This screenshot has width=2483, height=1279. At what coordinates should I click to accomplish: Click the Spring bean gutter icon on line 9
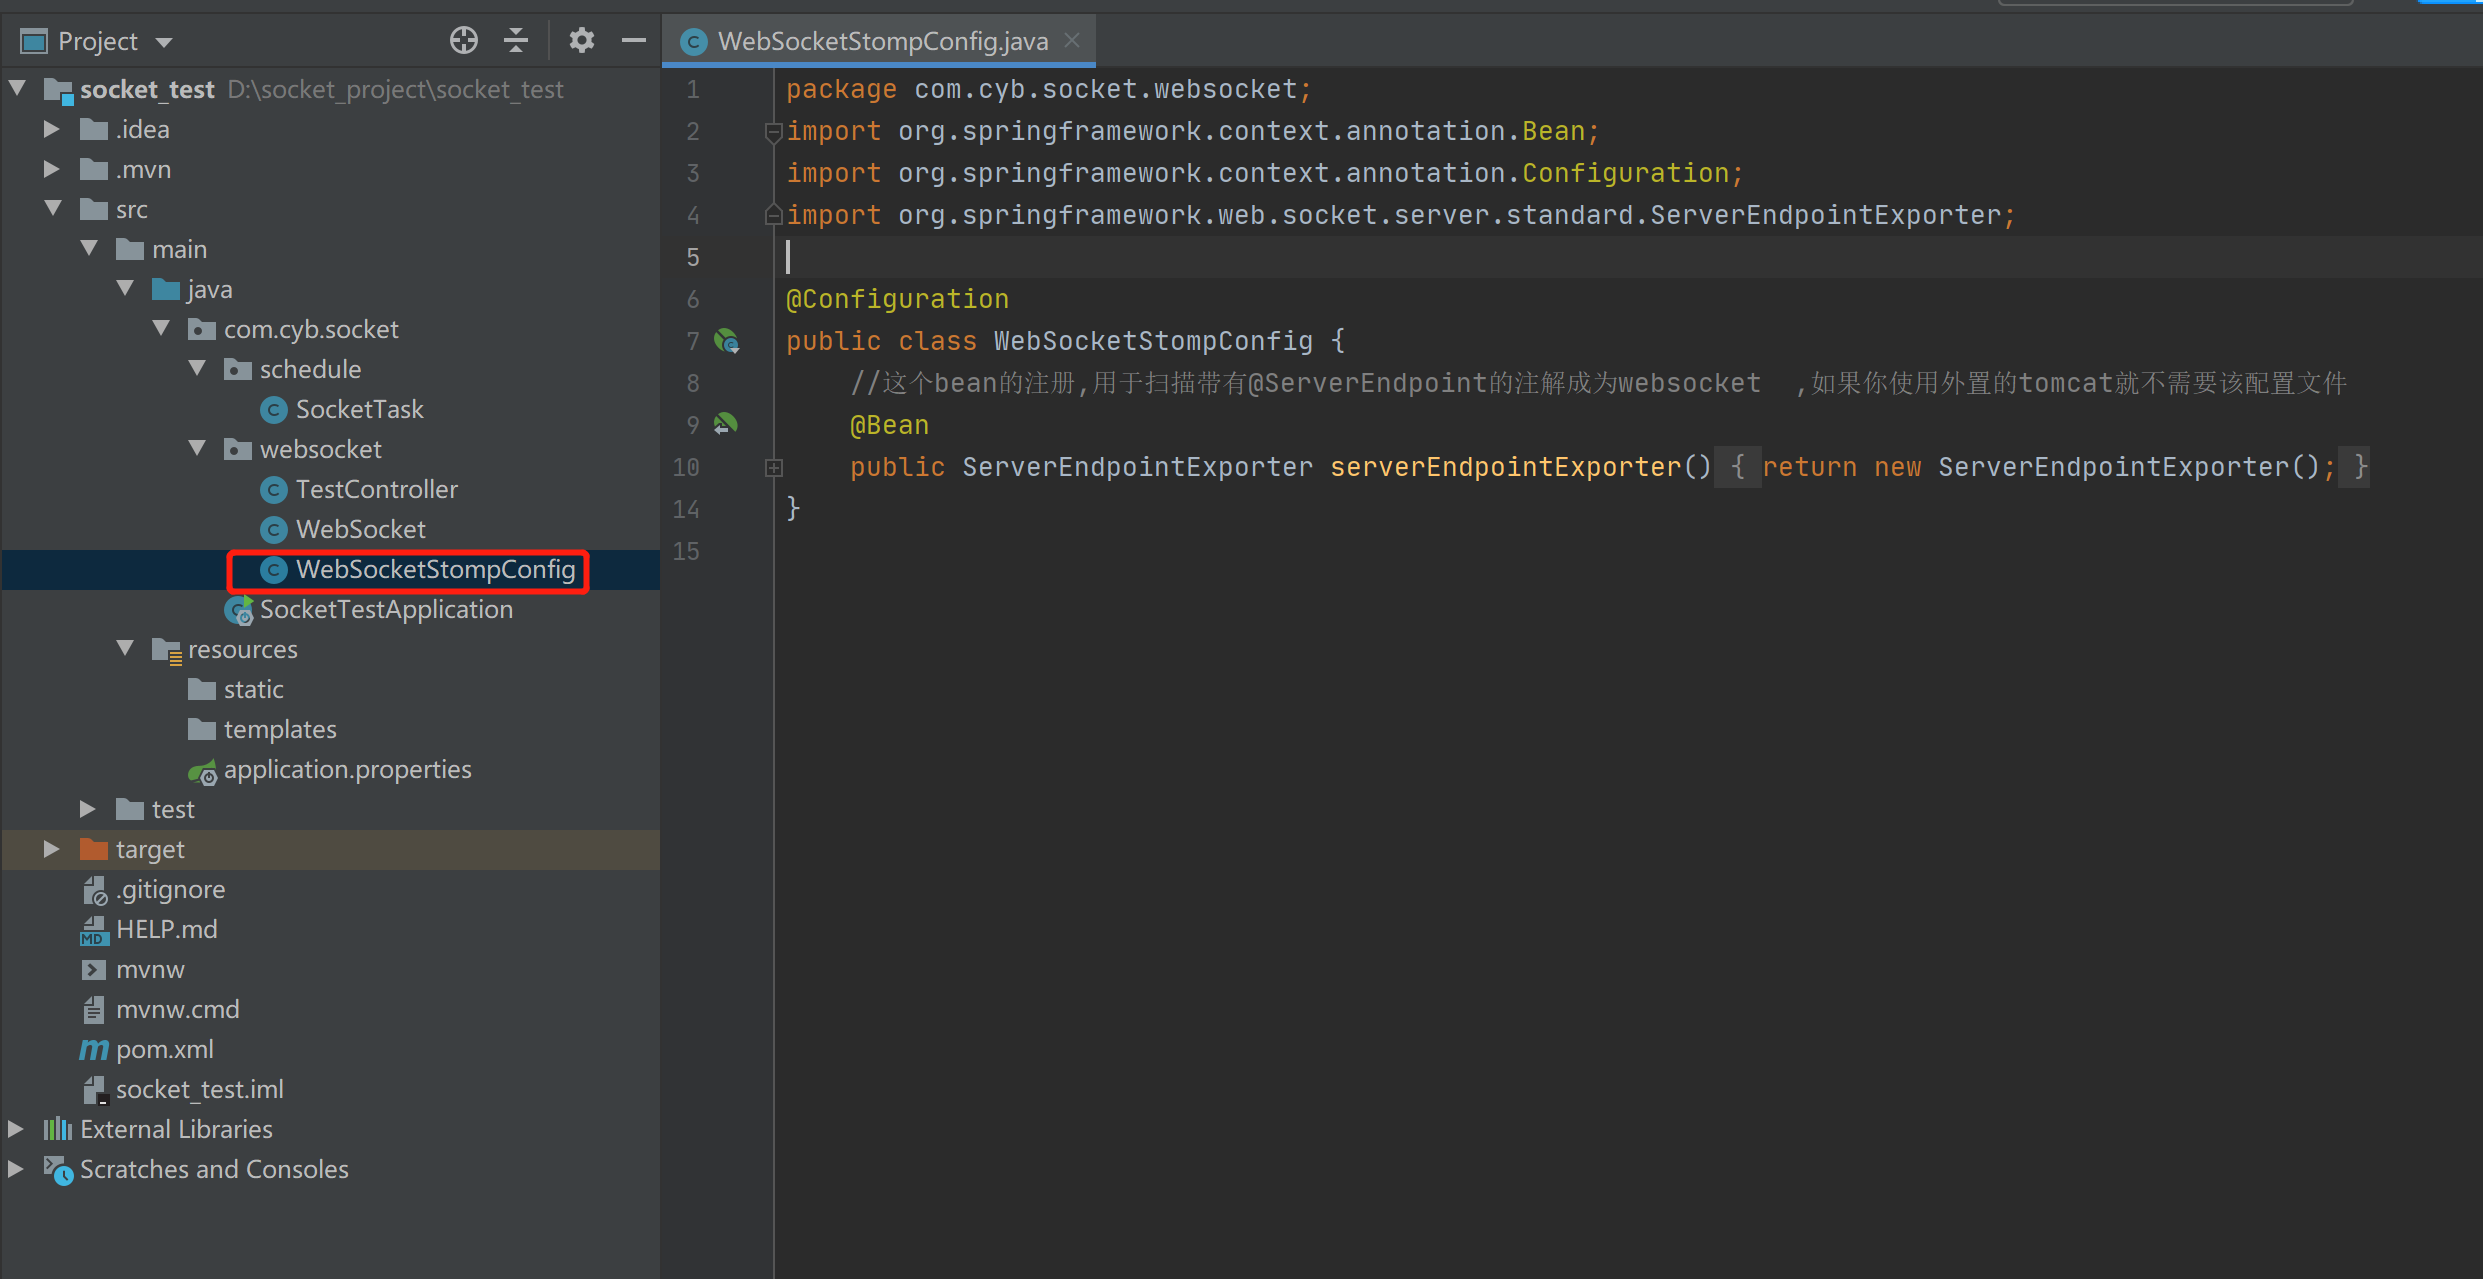pos(727,424)
